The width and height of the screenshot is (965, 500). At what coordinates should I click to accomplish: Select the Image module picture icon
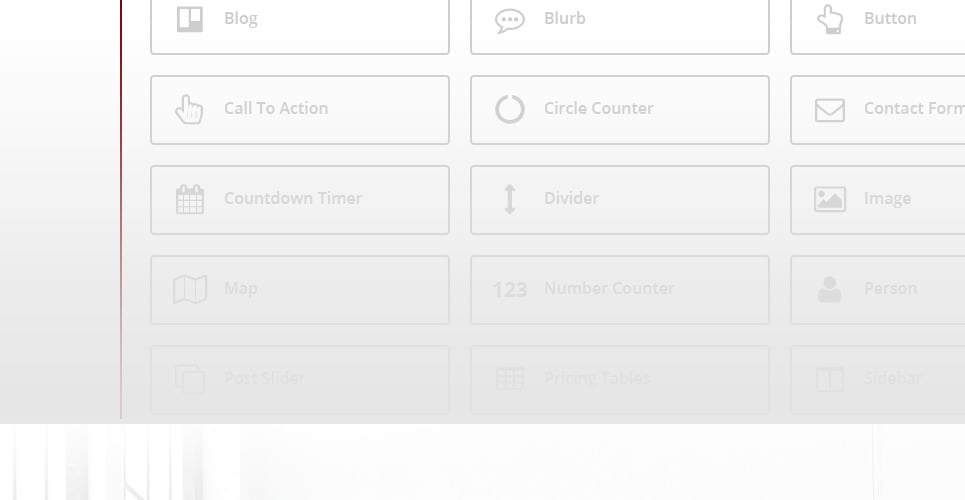830,199
